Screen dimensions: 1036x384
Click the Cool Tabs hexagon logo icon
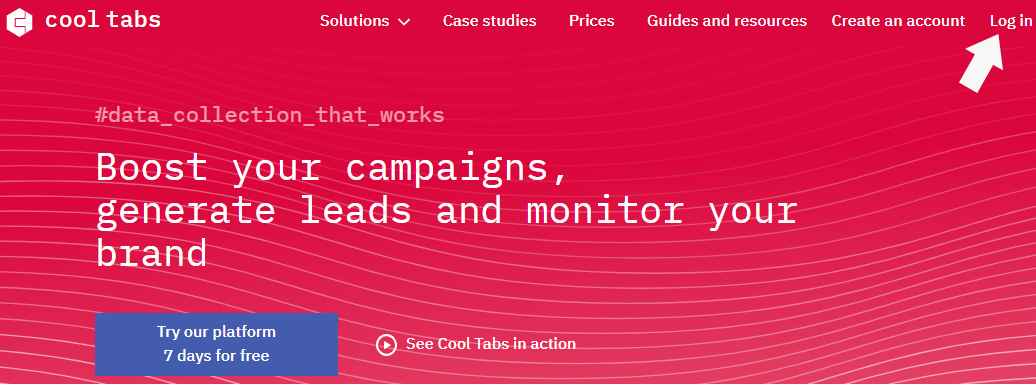[x=19, y=22]
